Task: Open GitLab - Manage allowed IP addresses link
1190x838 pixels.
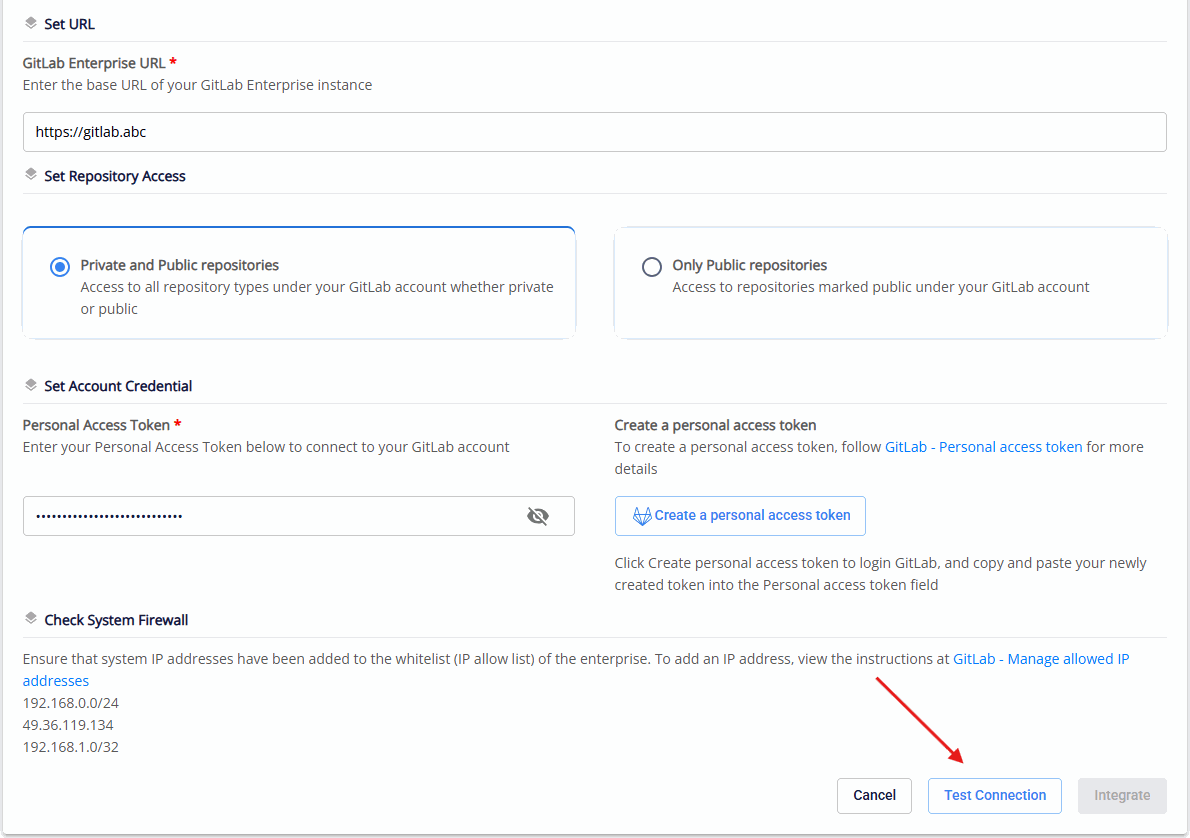Action: point(1041,659)
